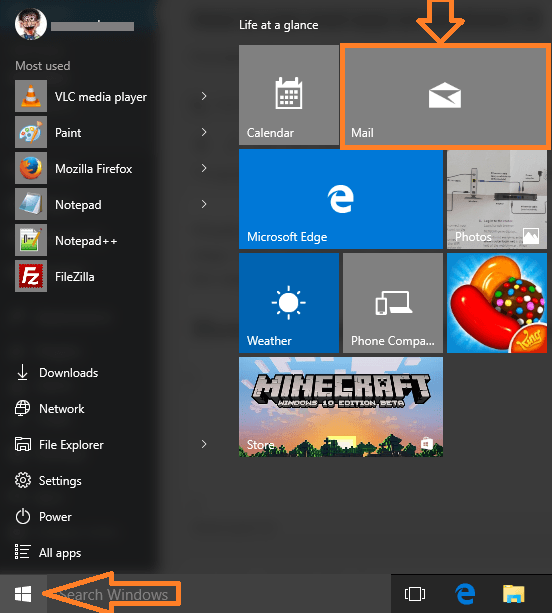Screen dimensions: 552x613
Task: Click the File Explorer folder icon
Action: point(23,445)
